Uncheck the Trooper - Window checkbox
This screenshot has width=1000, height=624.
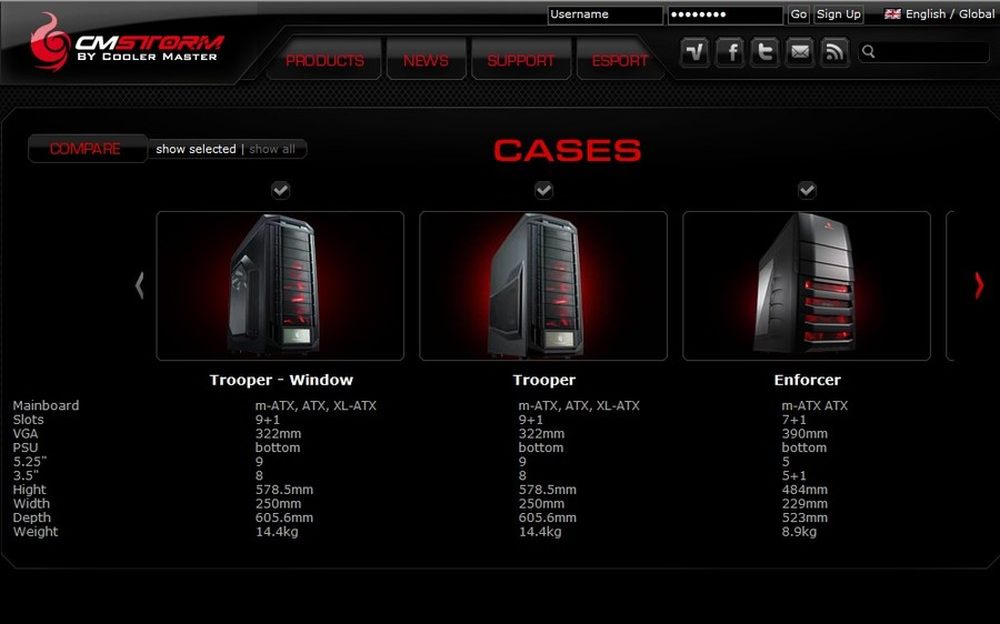[281, 190]
